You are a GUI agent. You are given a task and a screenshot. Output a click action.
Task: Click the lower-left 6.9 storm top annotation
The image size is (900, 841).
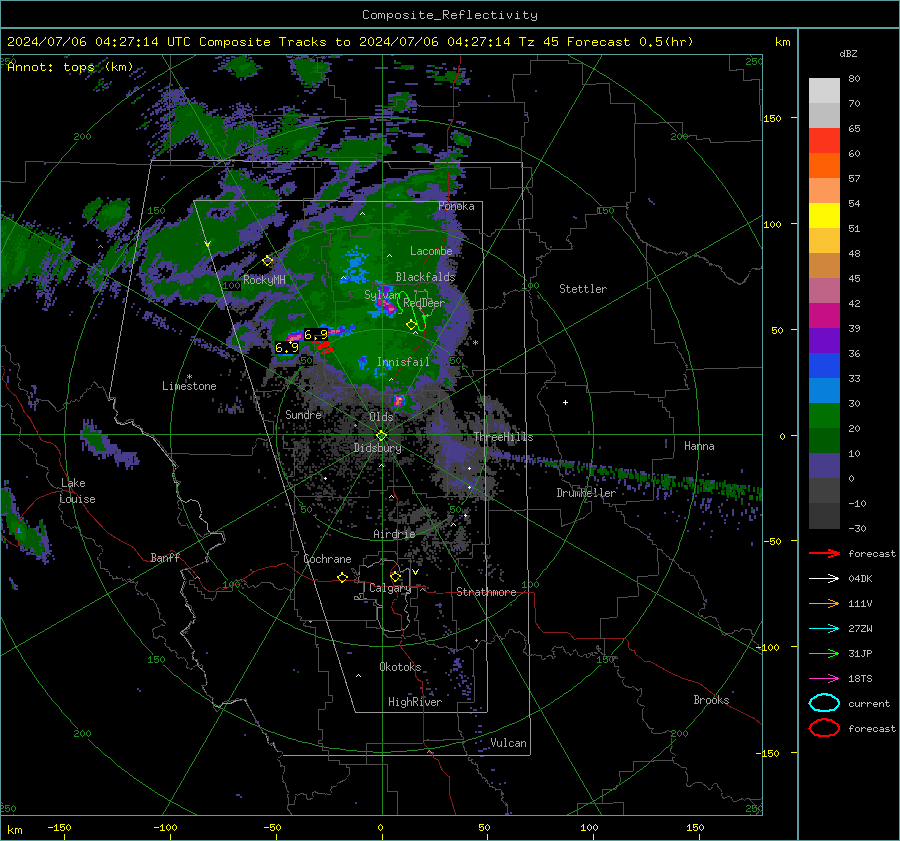click(287, 347)
